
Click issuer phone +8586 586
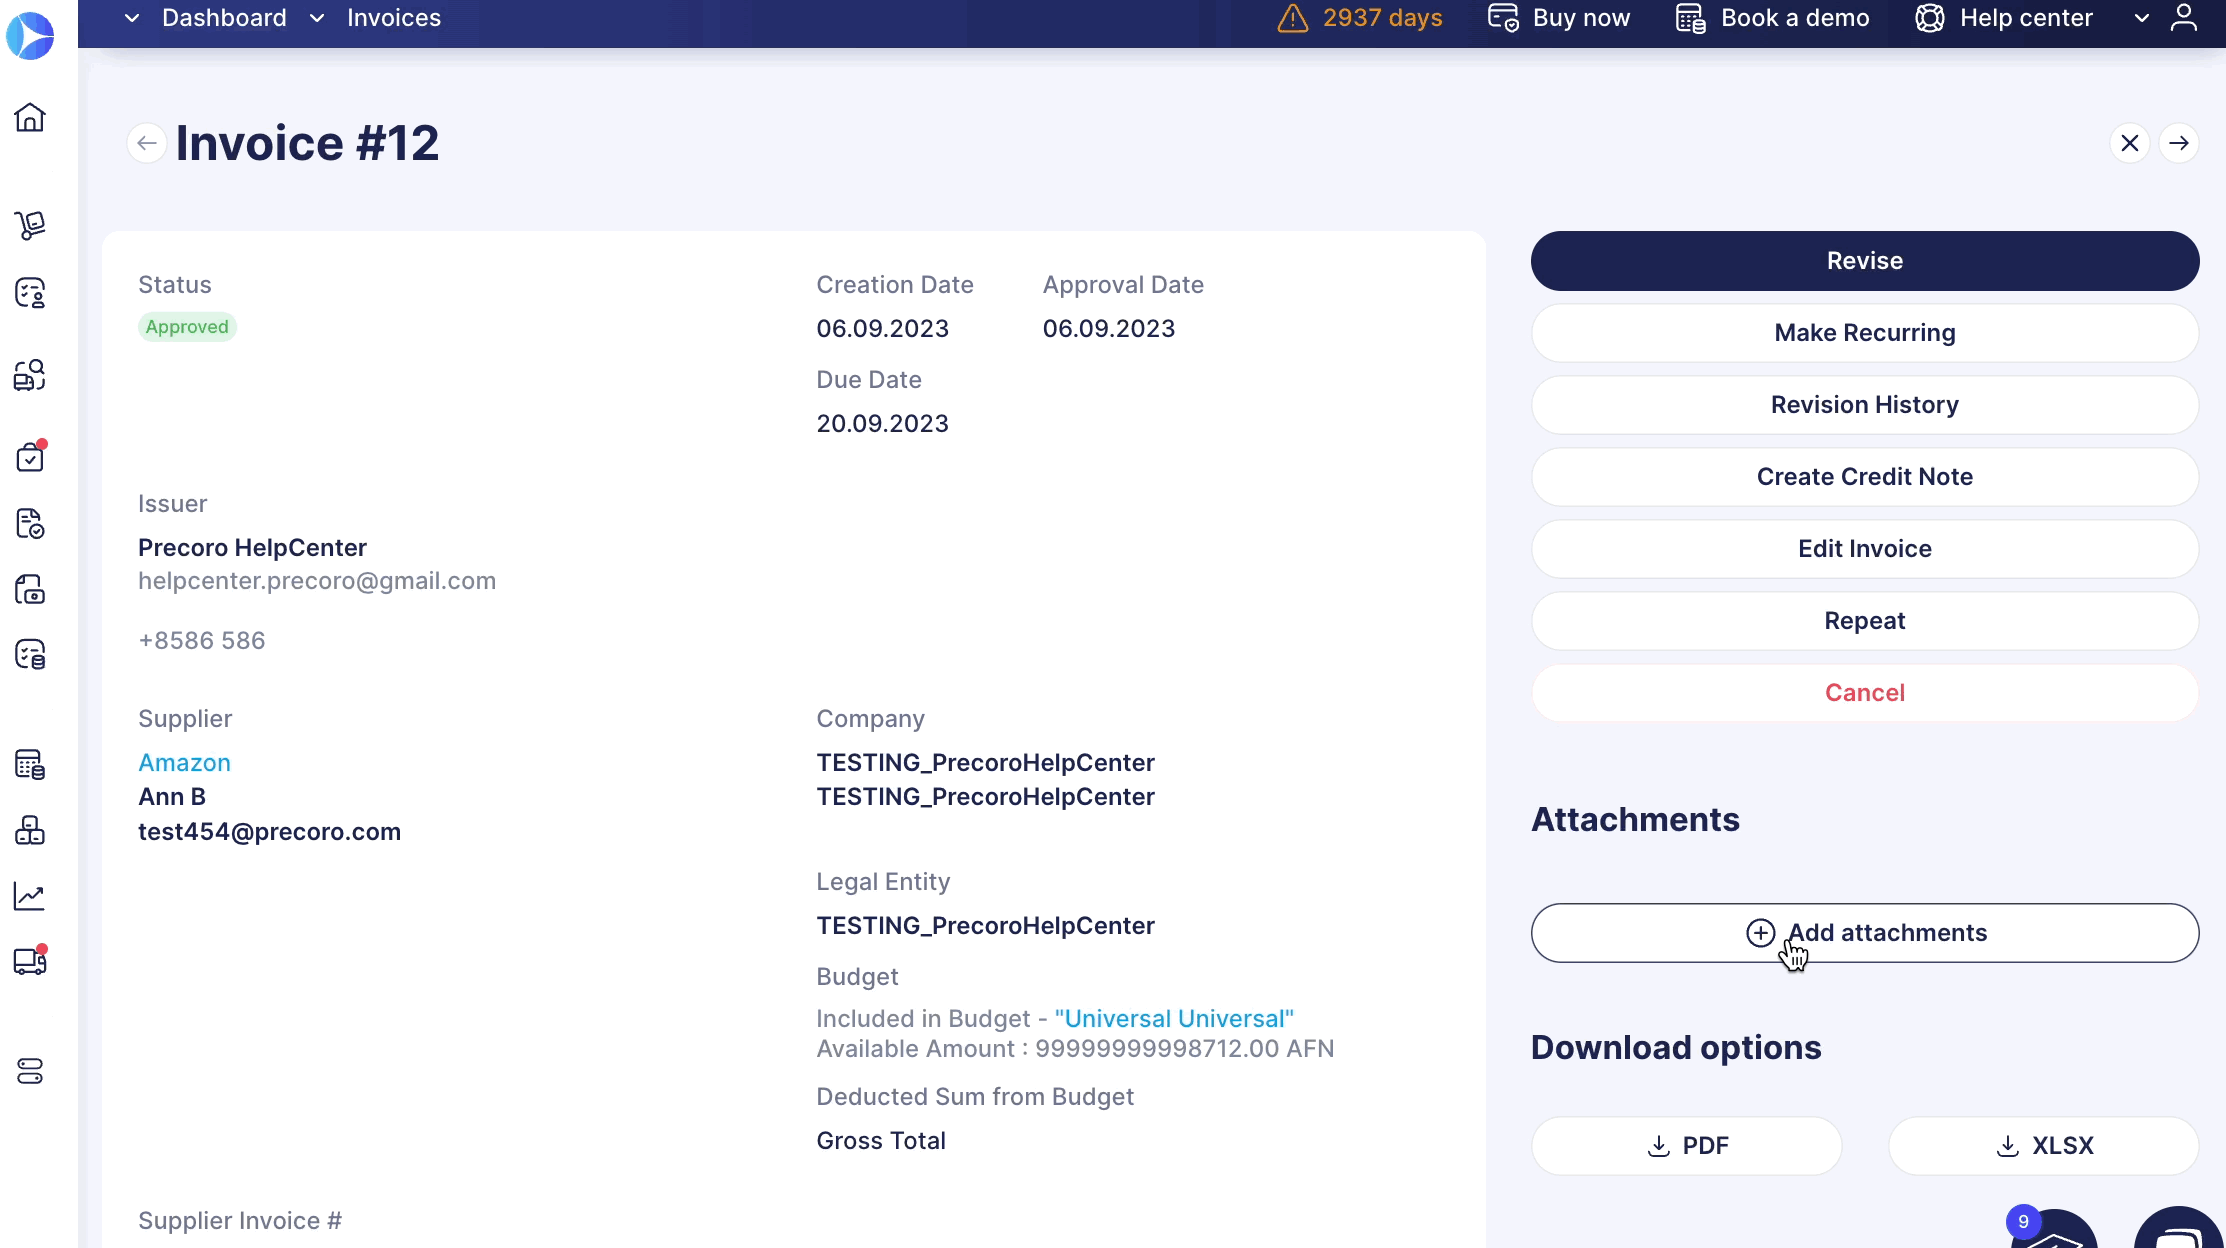click(201, 641)
